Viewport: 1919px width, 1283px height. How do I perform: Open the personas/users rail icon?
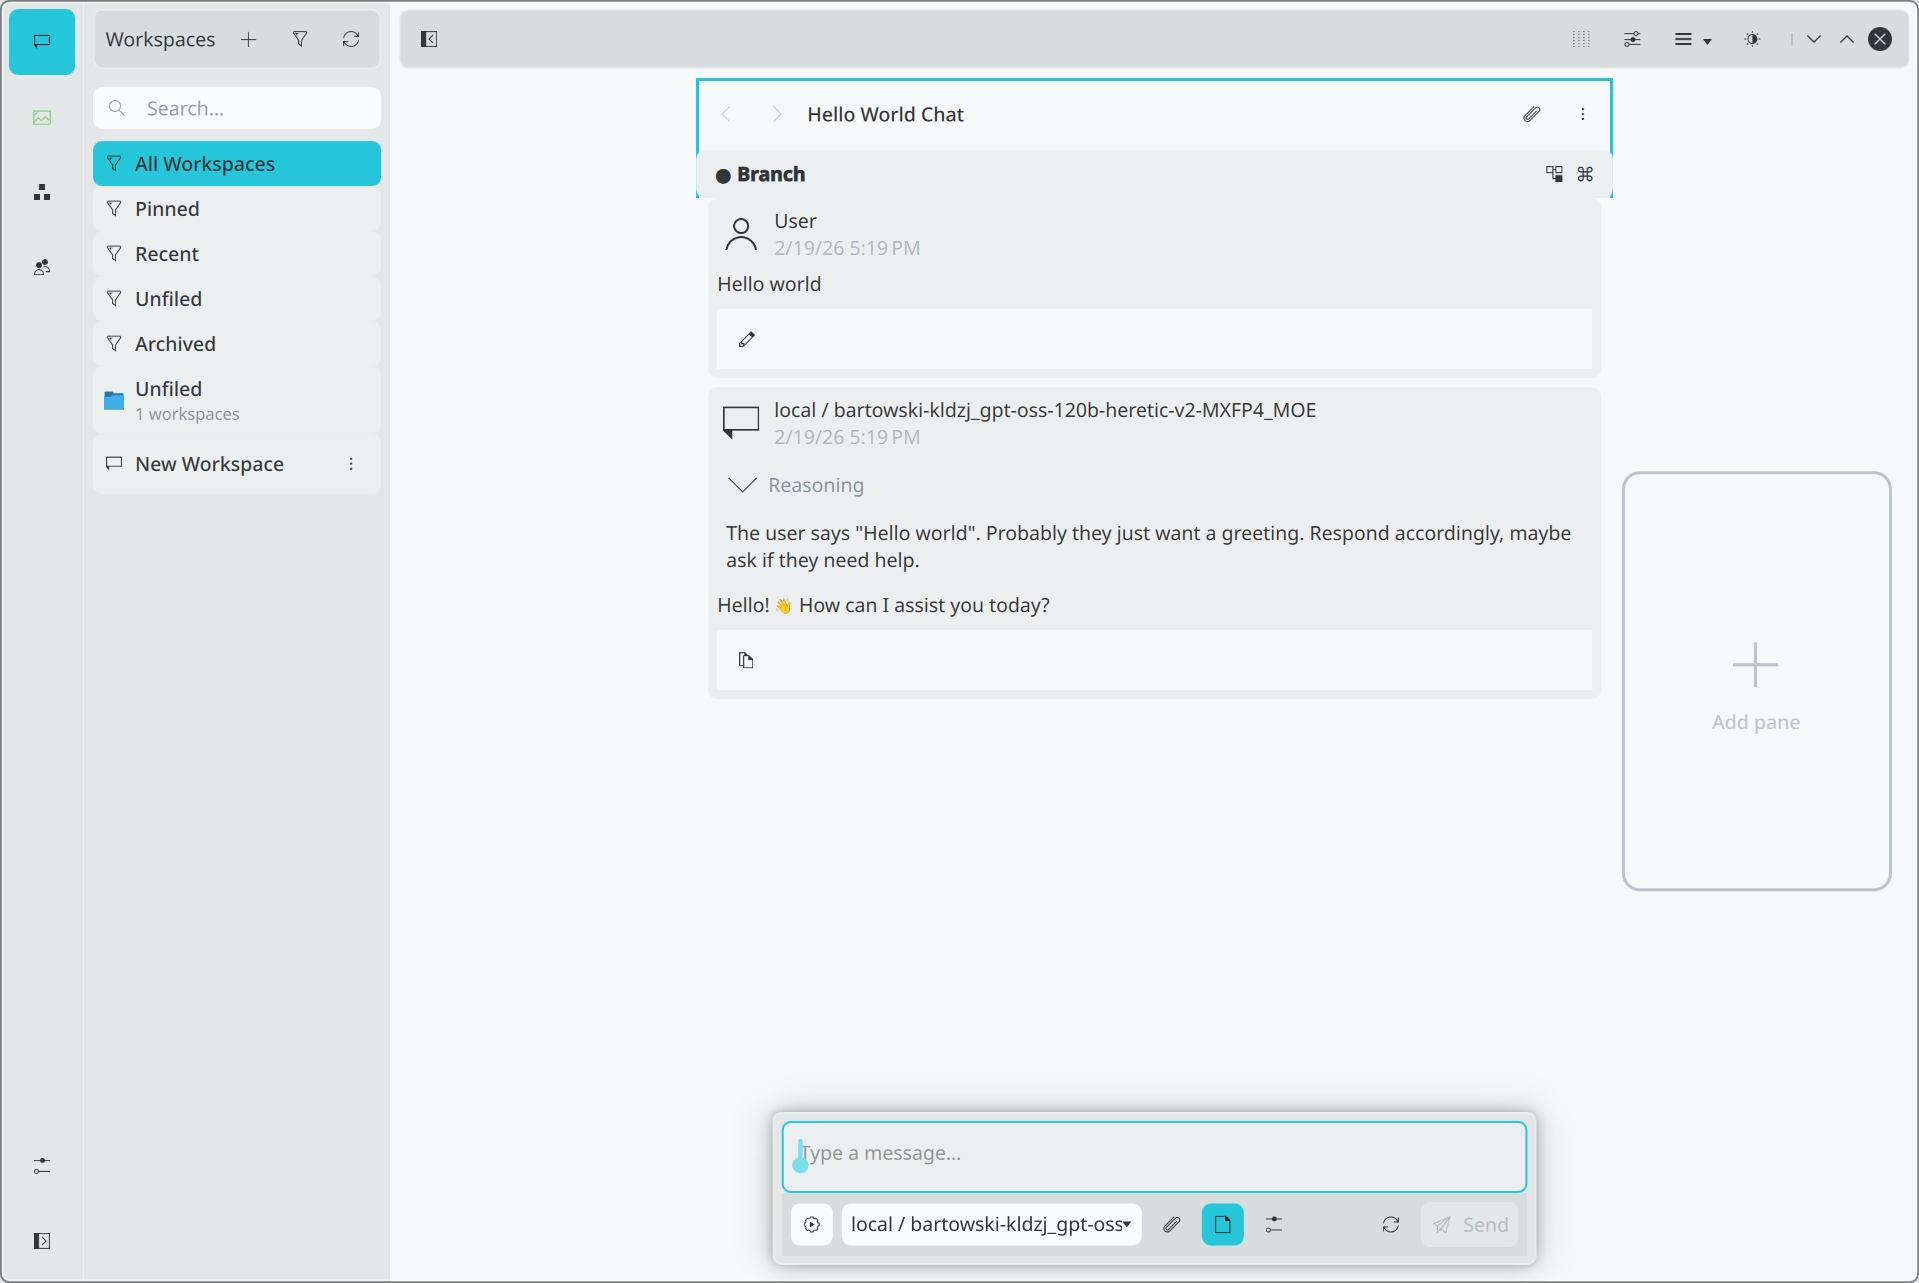pyautogui.click(x=42, y=267)
